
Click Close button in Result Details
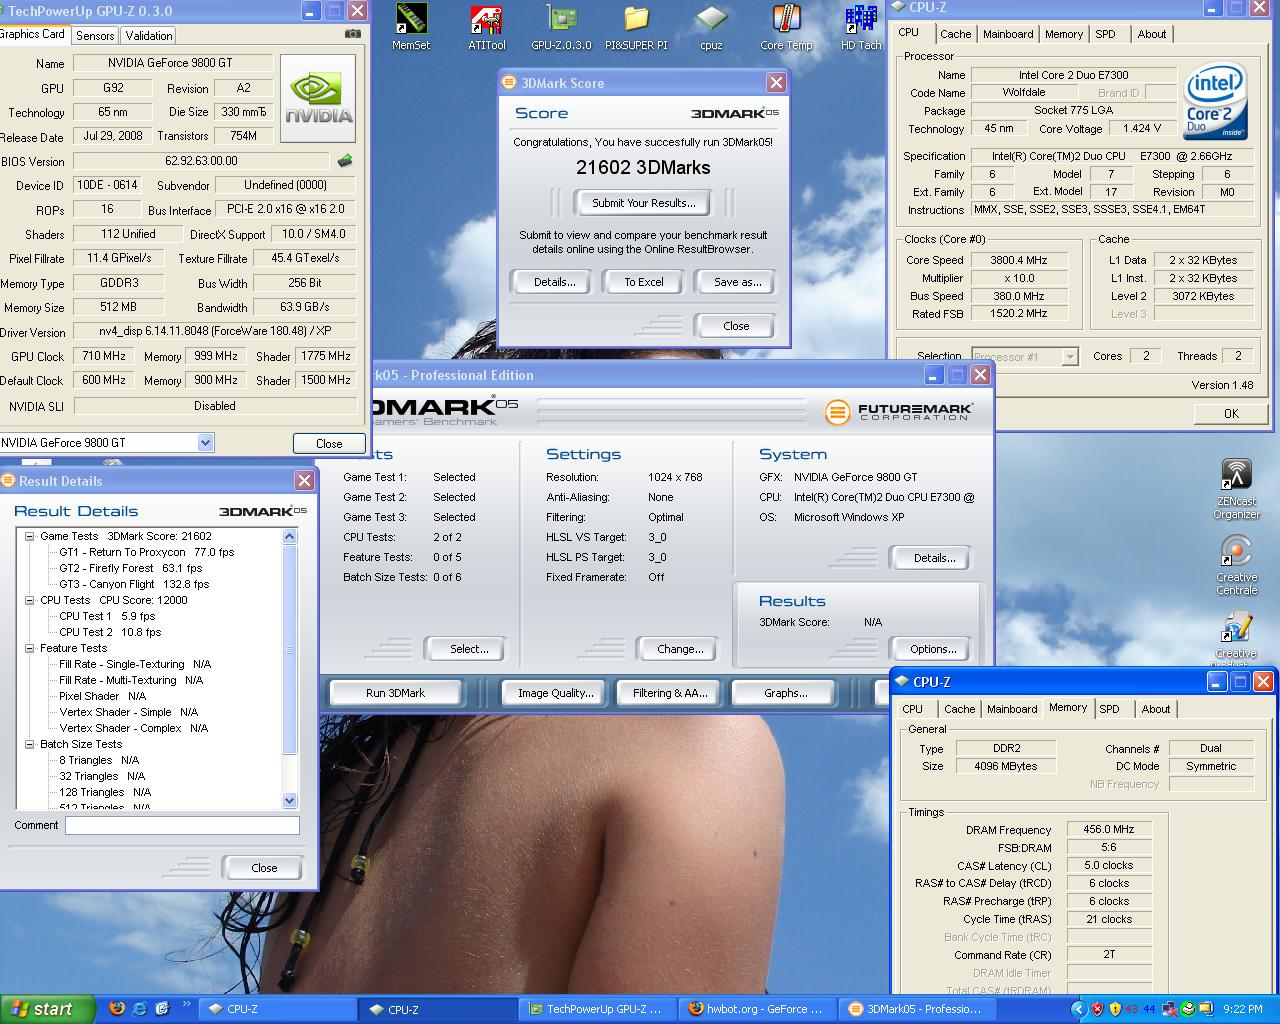point(264,868)
